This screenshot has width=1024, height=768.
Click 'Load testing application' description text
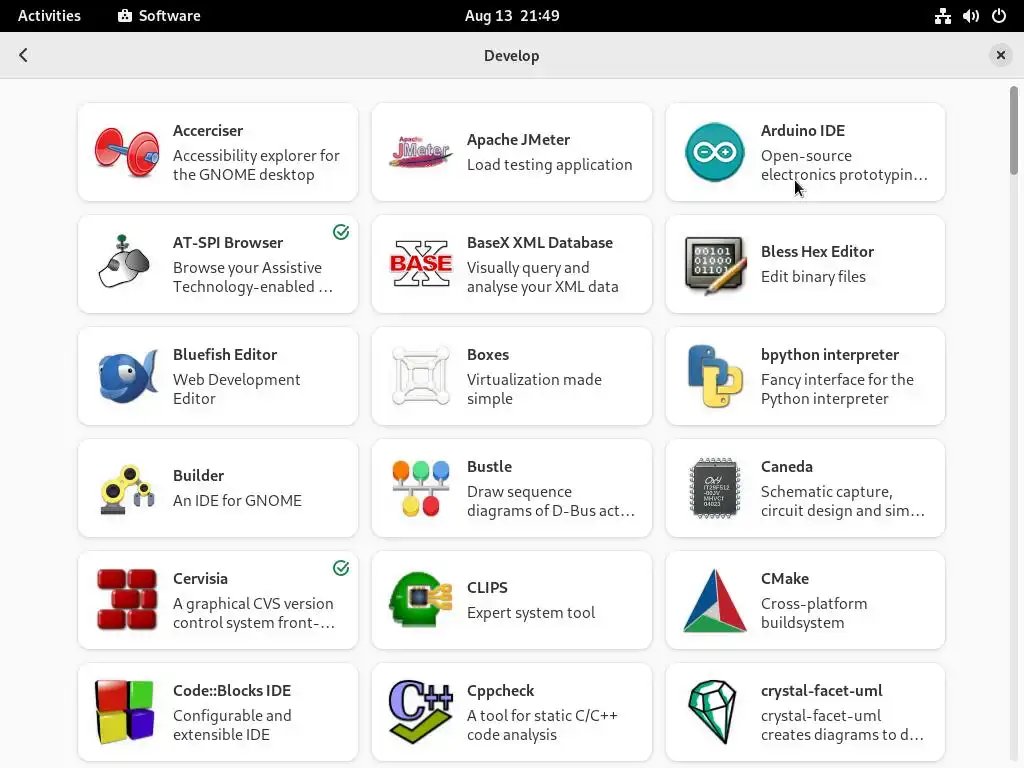549,165
